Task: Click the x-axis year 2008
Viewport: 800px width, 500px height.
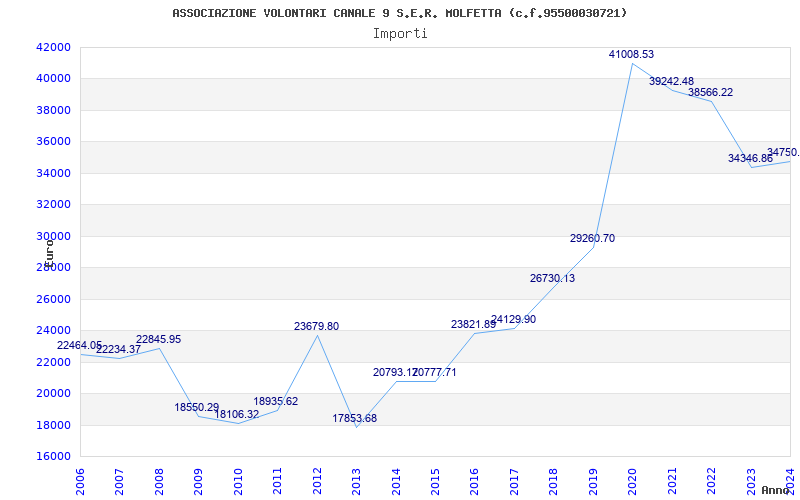Action: coord(159,482)
